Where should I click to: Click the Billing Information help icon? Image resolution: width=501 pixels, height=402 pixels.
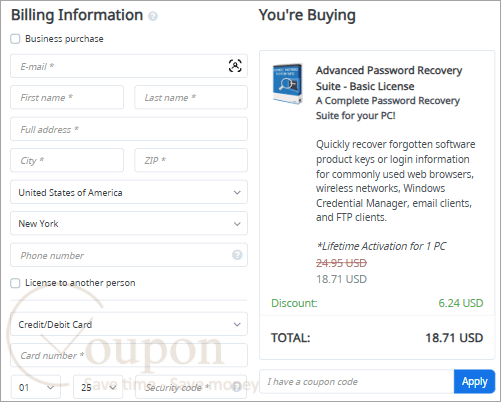click(153, 16)
